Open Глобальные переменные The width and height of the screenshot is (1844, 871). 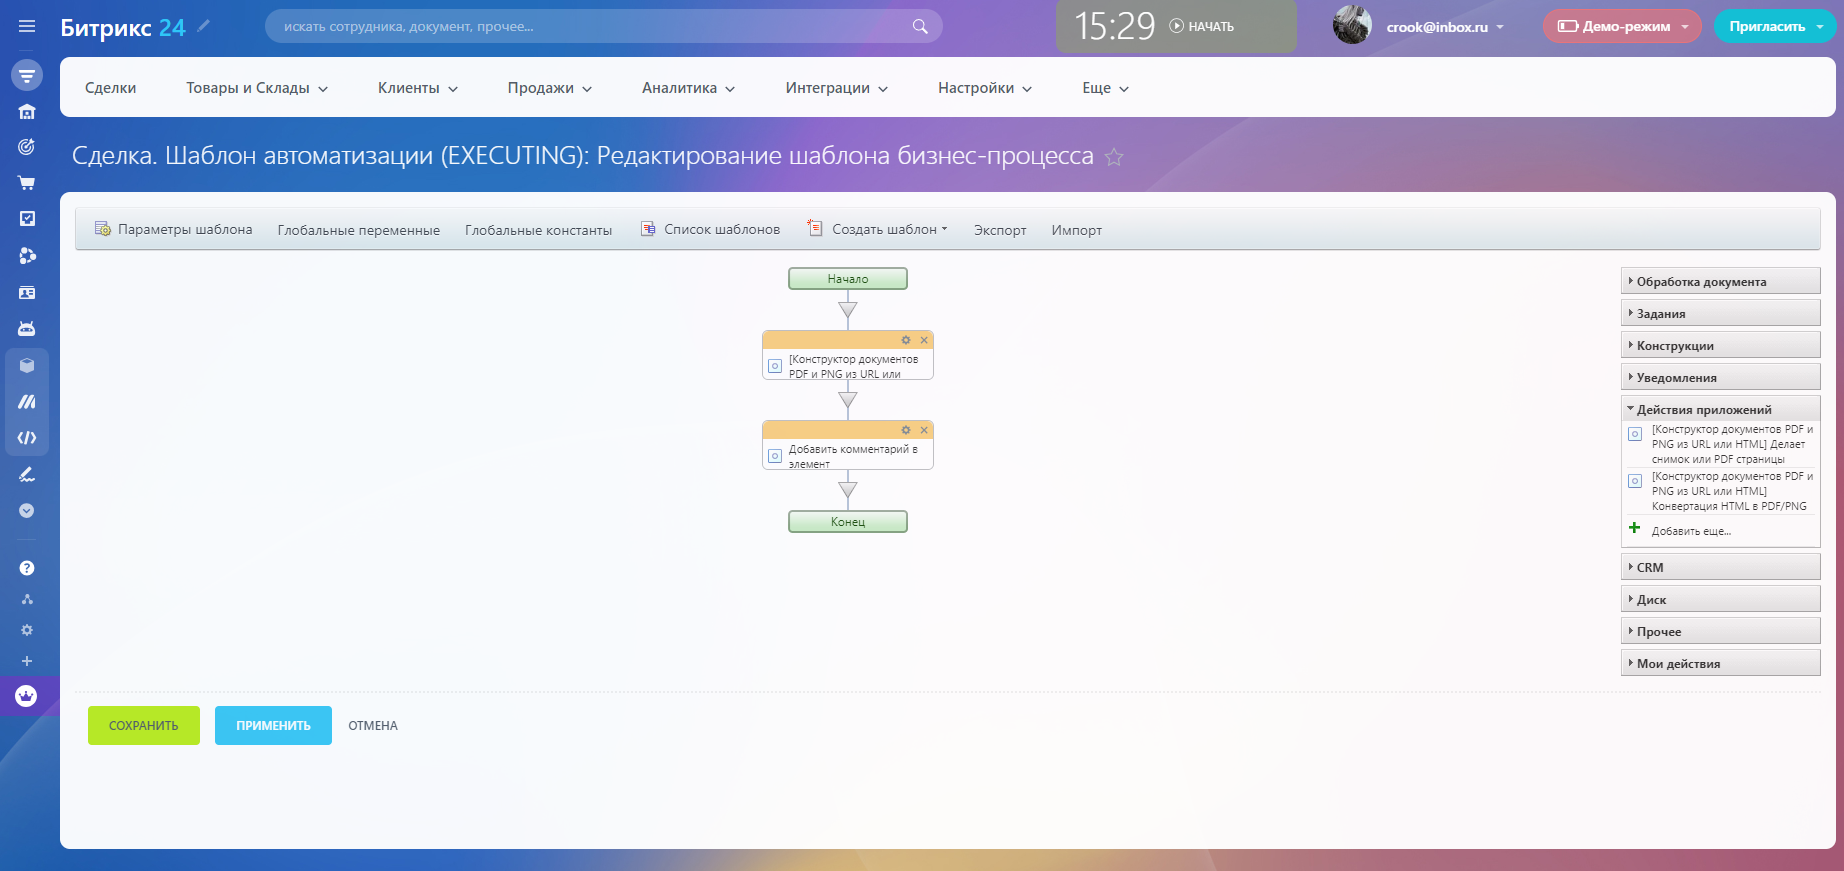coord(359,230)
